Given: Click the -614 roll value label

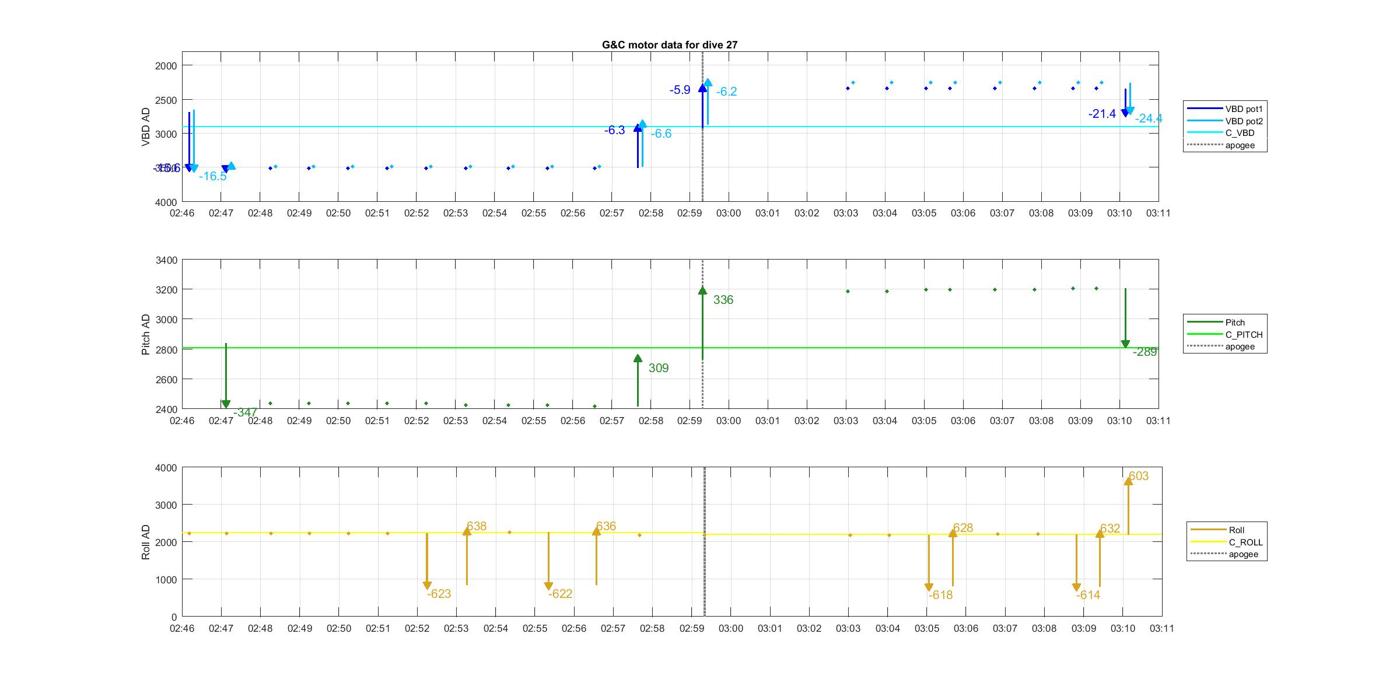Looking at the screenshot, I should [x=1089, y=595].
